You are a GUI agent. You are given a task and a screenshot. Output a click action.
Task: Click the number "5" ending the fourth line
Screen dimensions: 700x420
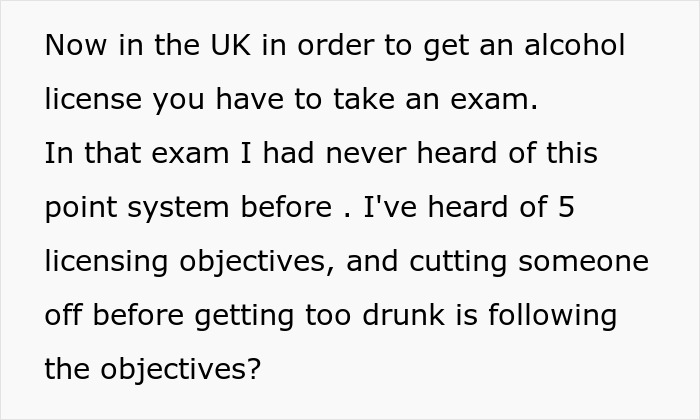point(564,208)
